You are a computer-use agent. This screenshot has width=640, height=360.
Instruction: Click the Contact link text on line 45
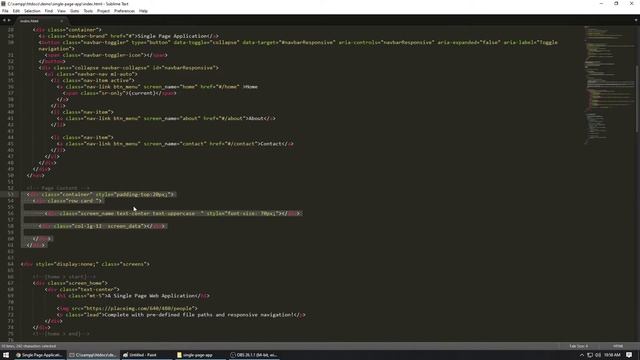[271, 144]
